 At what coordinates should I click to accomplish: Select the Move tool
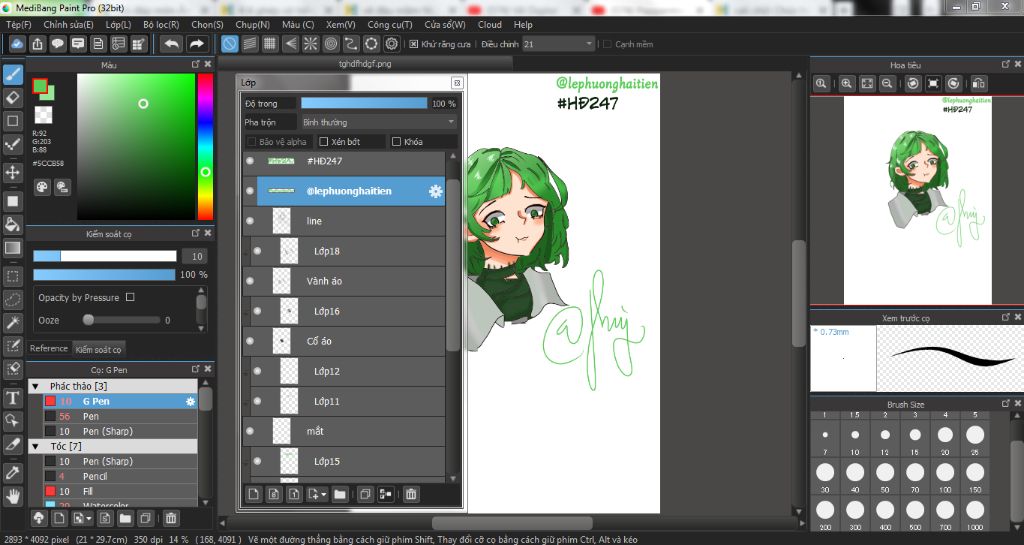click(x=12, y=172)
